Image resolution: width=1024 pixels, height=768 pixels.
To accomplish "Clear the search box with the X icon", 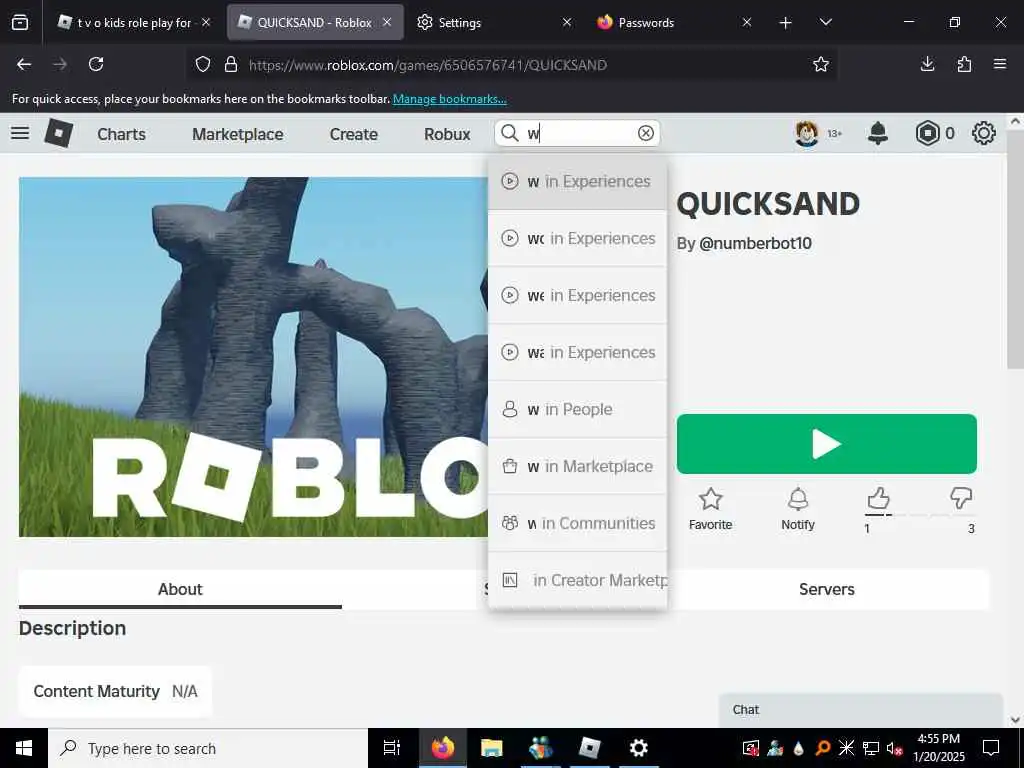I will 645,133.
